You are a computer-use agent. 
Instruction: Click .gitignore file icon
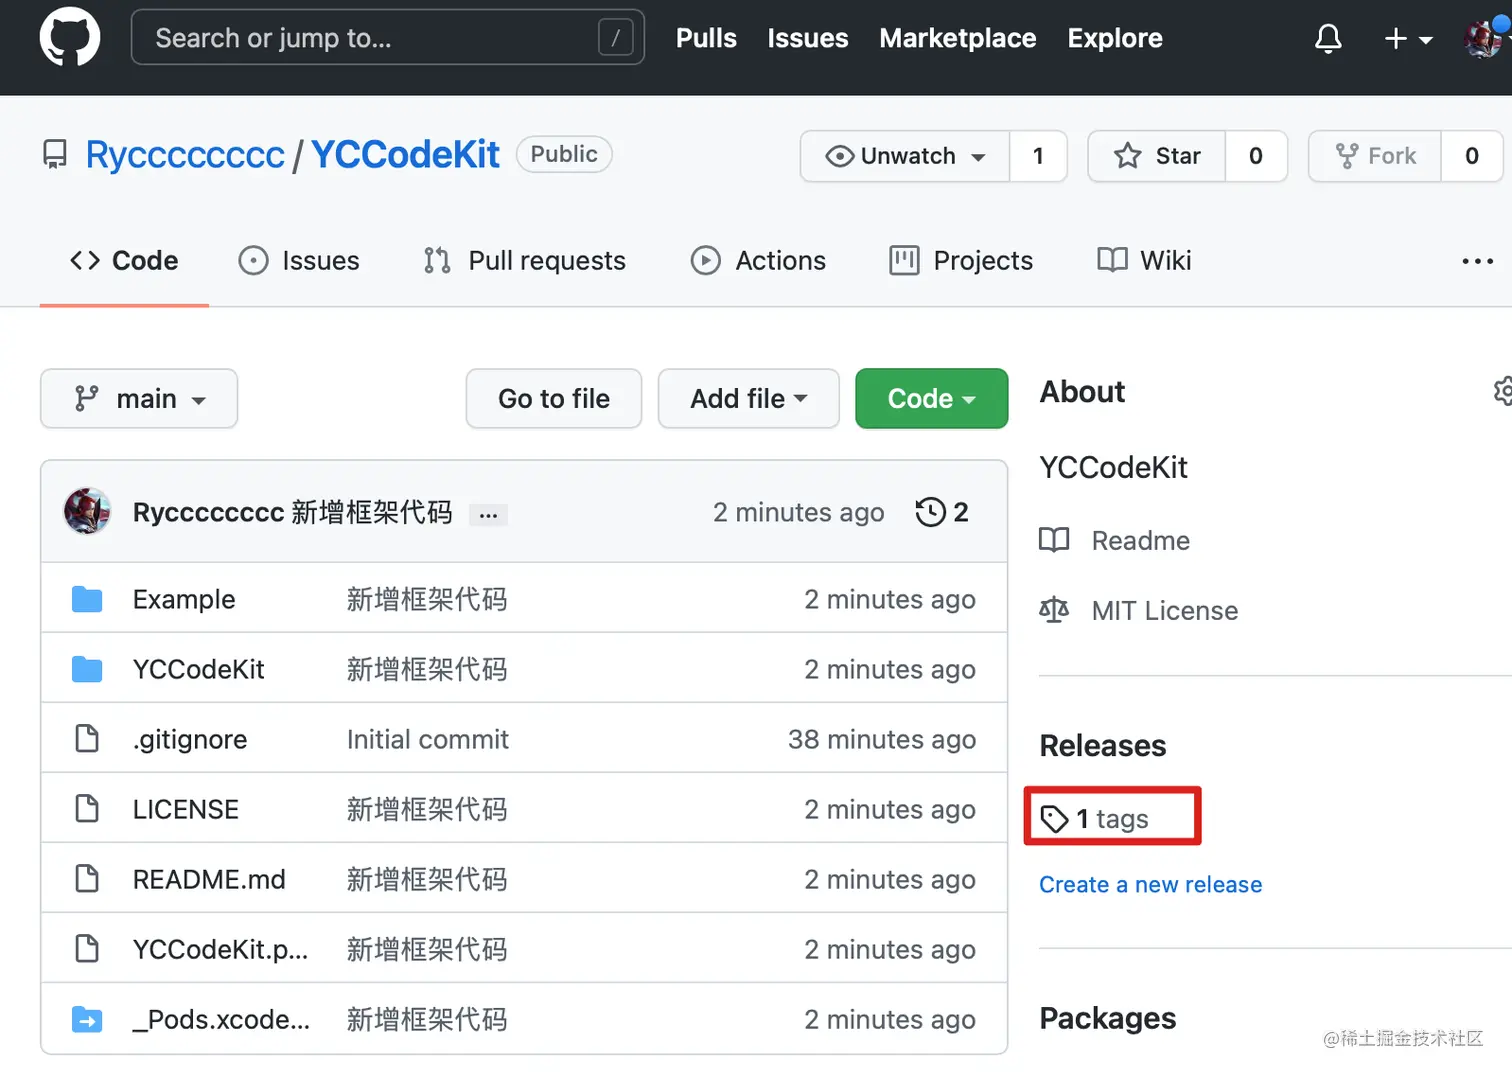click(87, 739)
